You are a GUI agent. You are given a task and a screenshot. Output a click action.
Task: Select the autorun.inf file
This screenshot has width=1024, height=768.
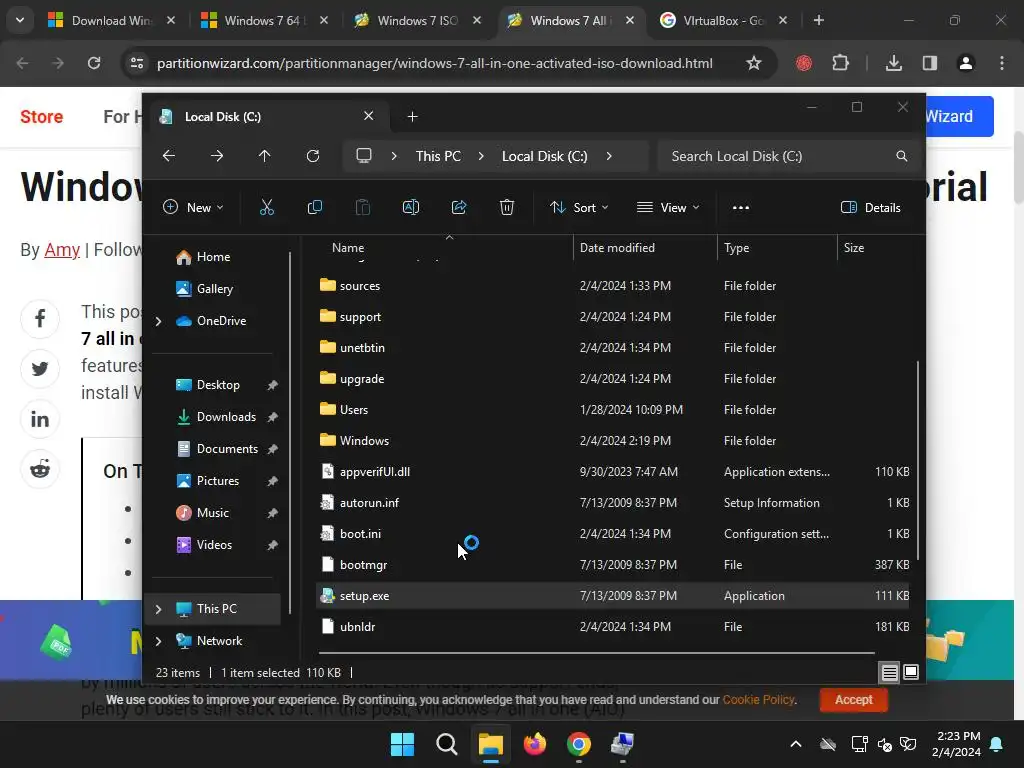coord(612,503)
